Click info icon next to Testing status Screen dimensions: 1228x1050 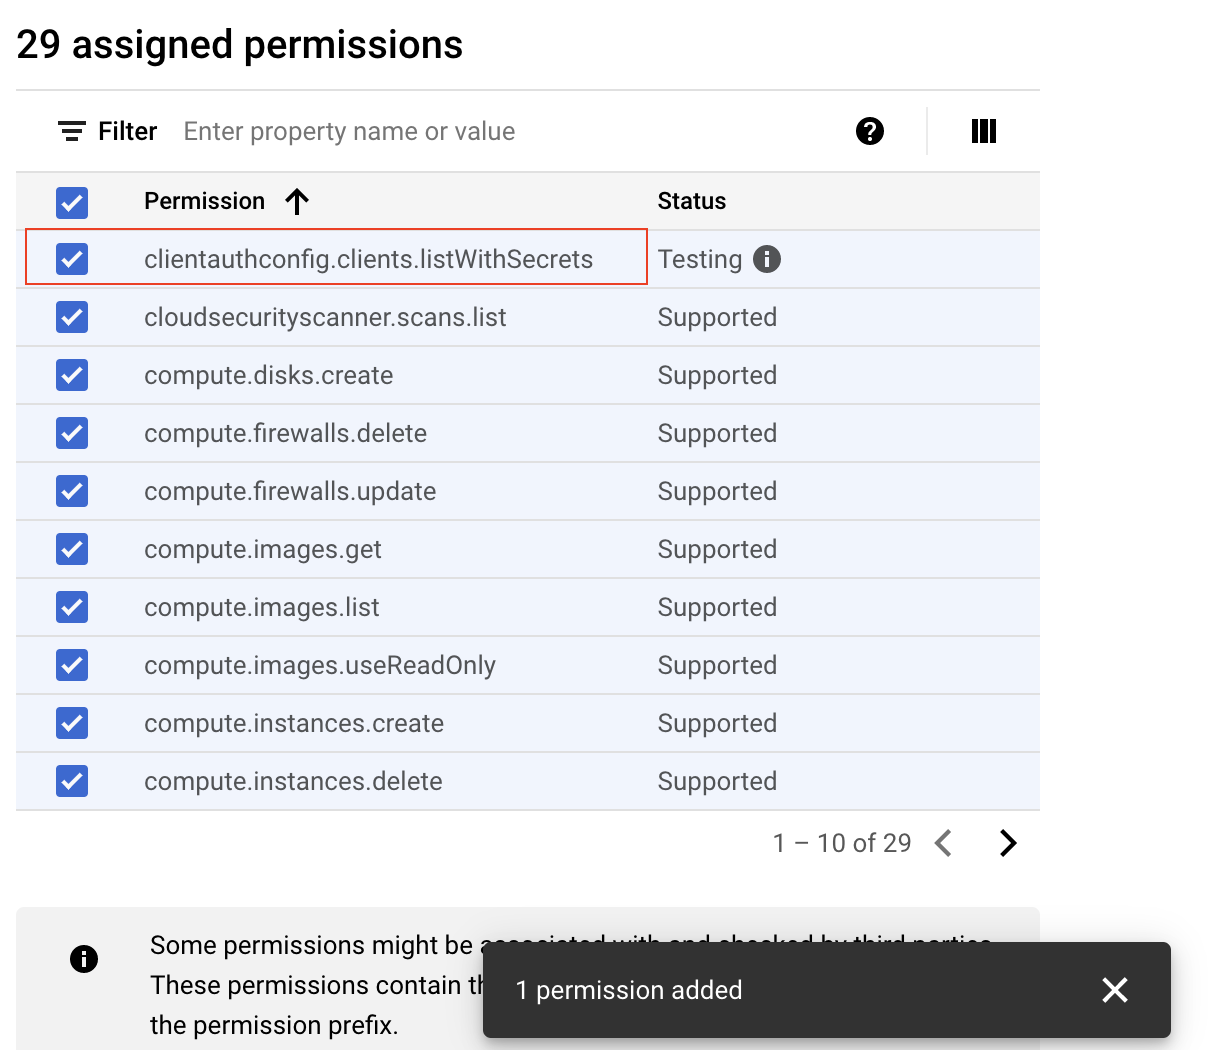pyautogui.click(x=767, y=259)
